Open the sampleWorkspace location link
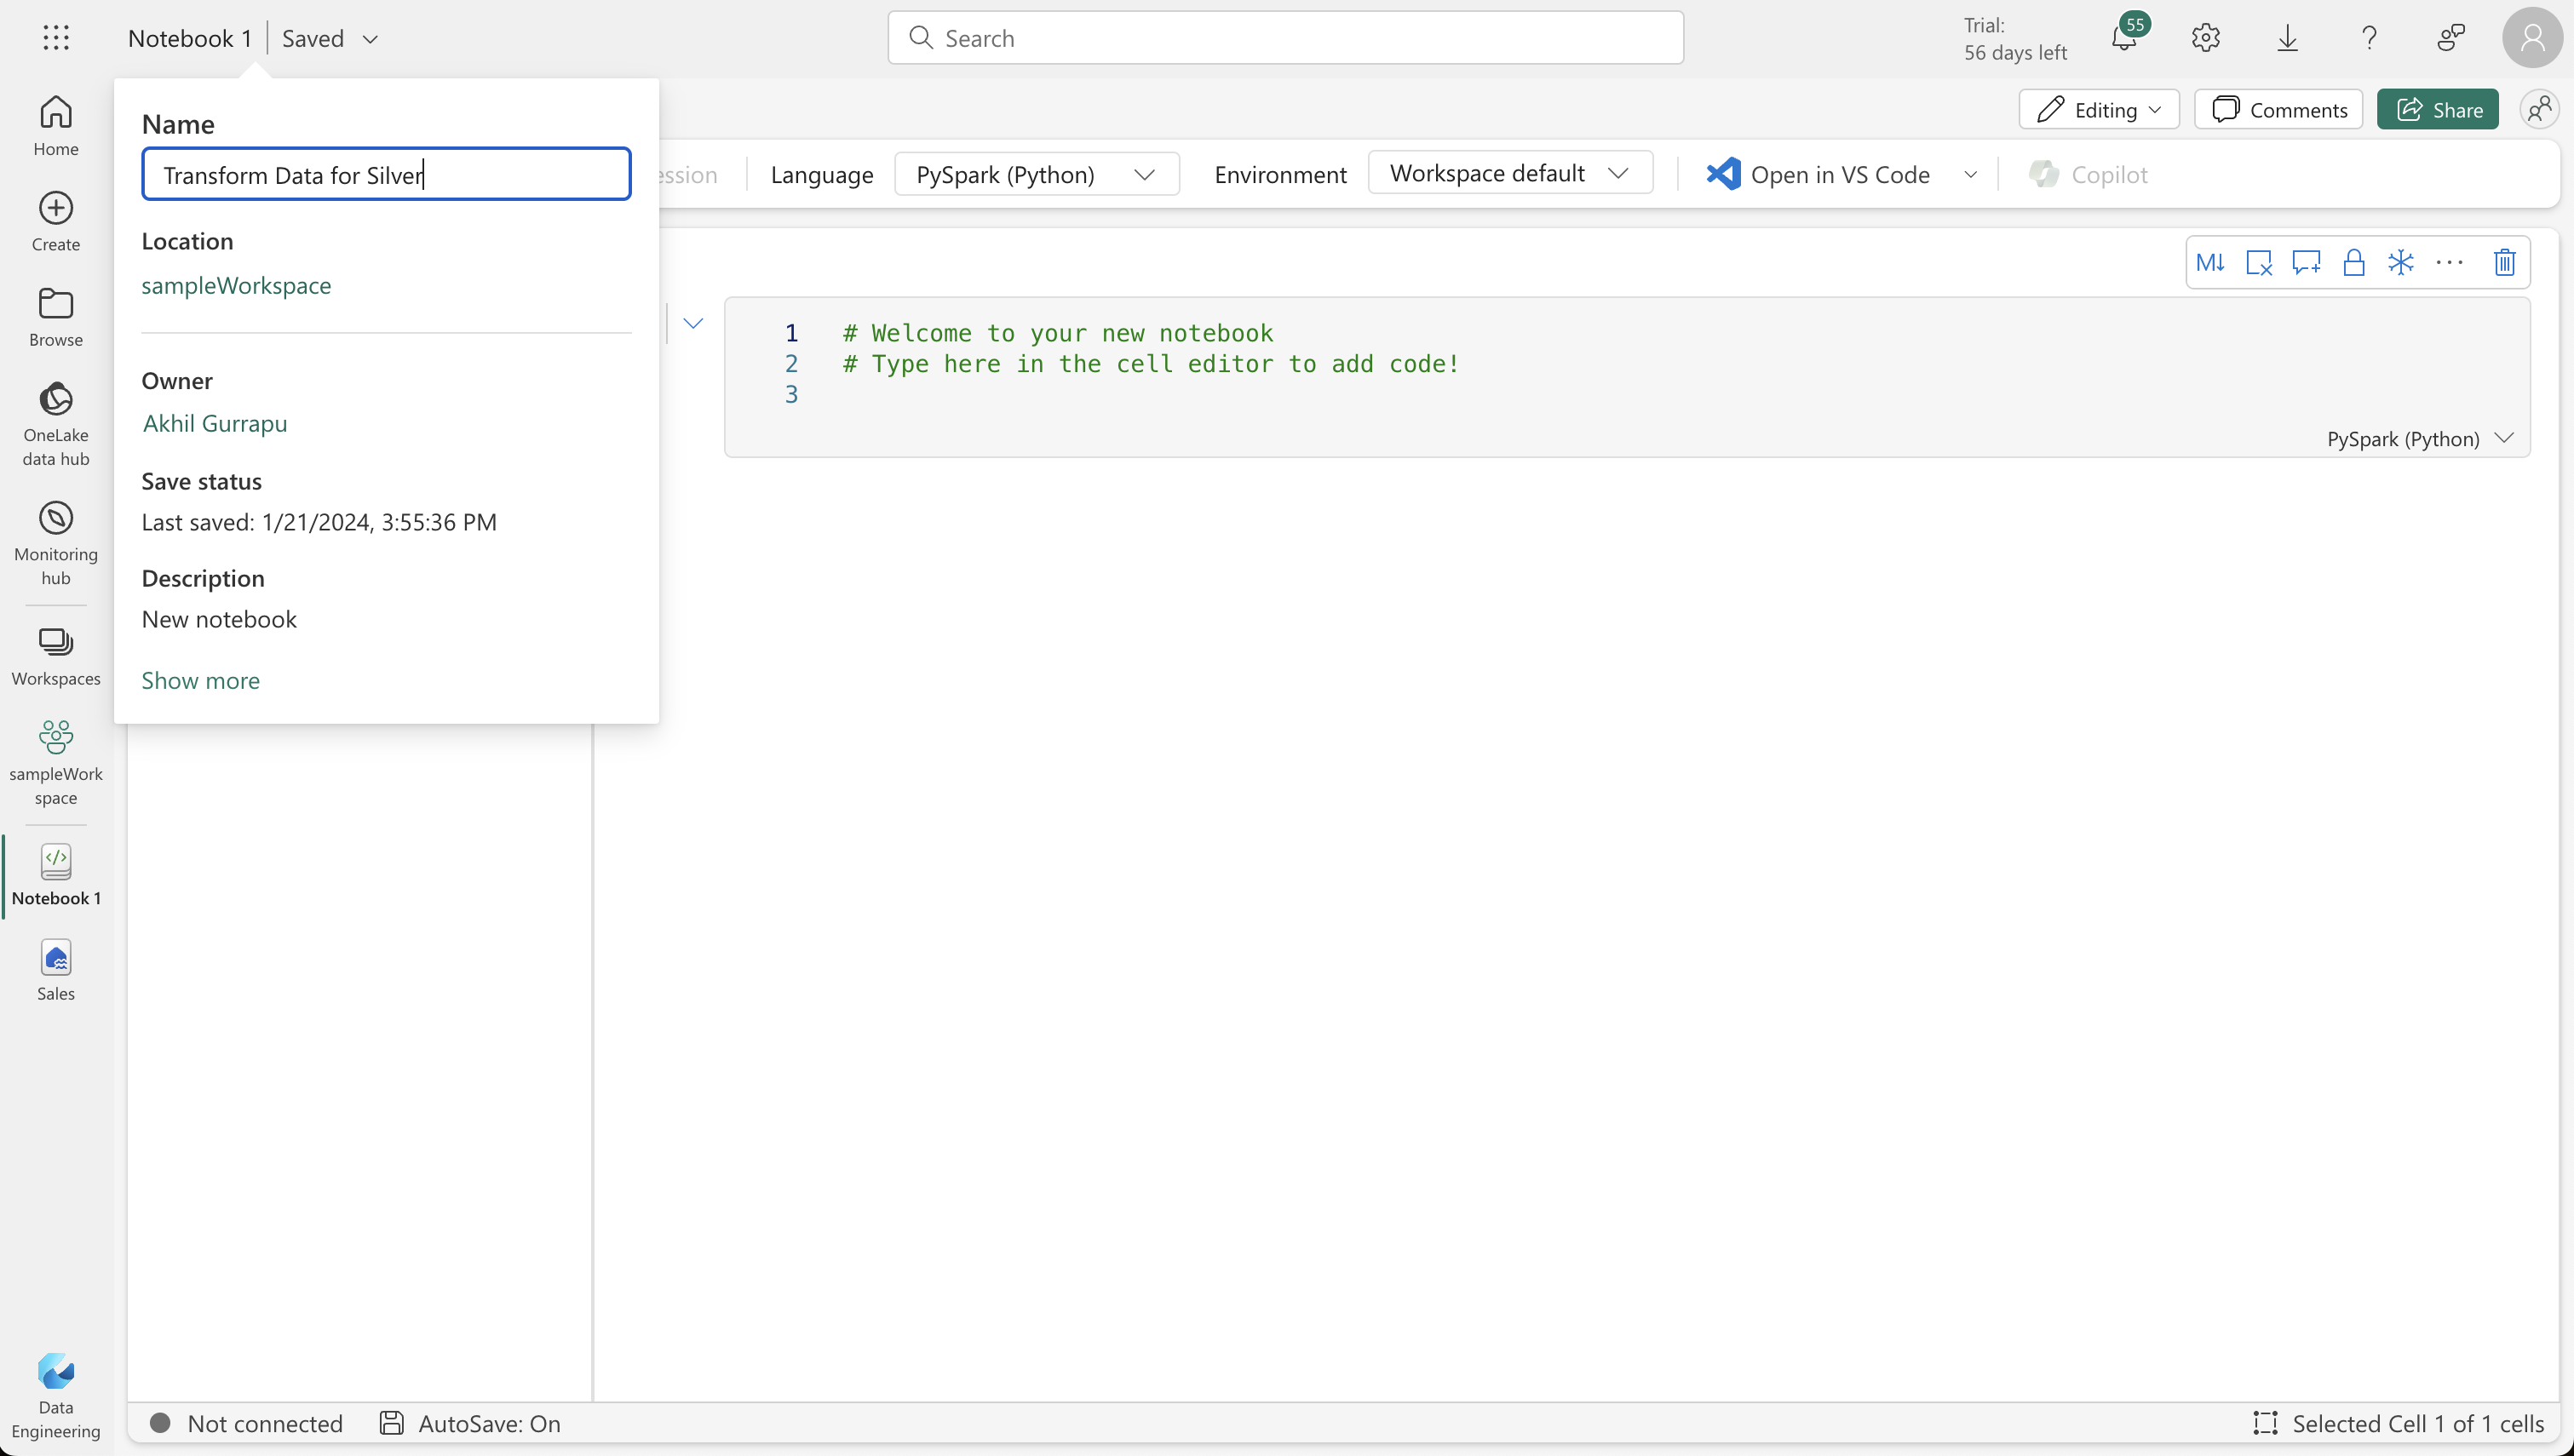The height and width of the screenshot is (1456, 2574). coord(236,285)
